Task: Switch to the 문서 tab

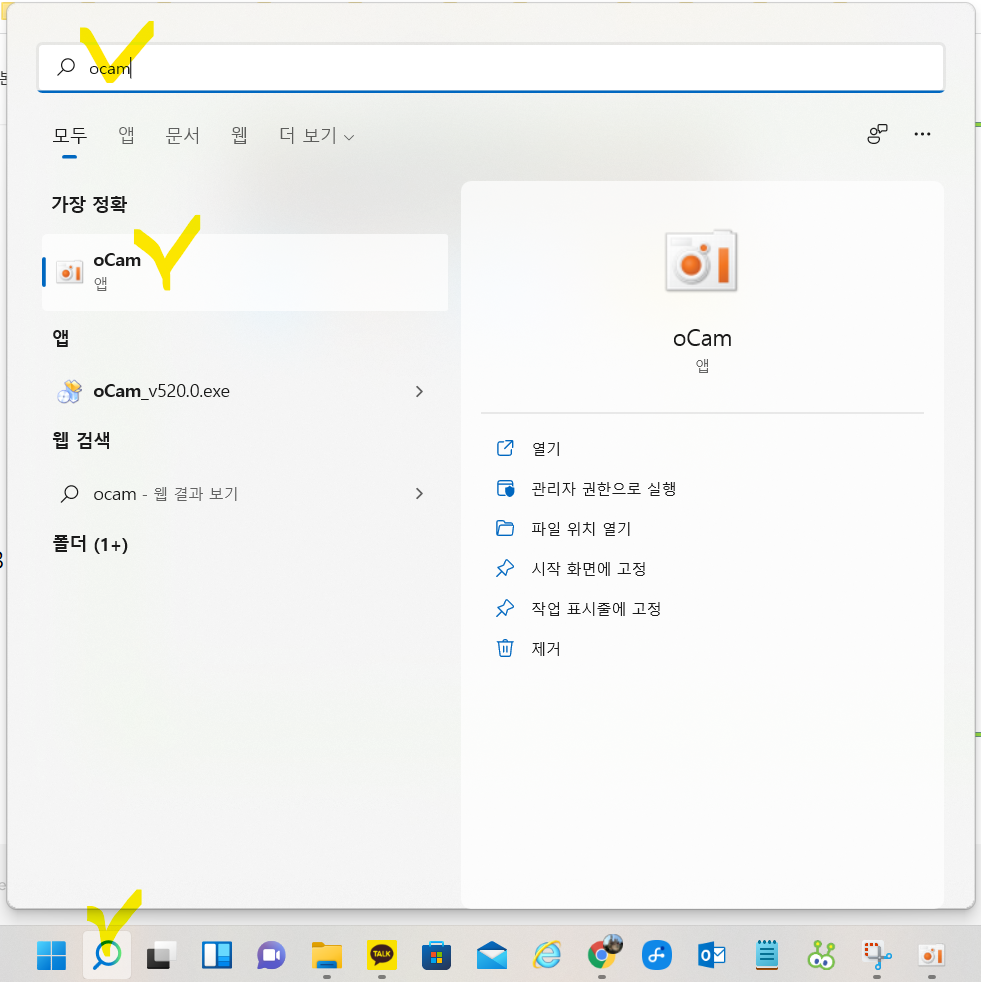Action: [182, 135]
